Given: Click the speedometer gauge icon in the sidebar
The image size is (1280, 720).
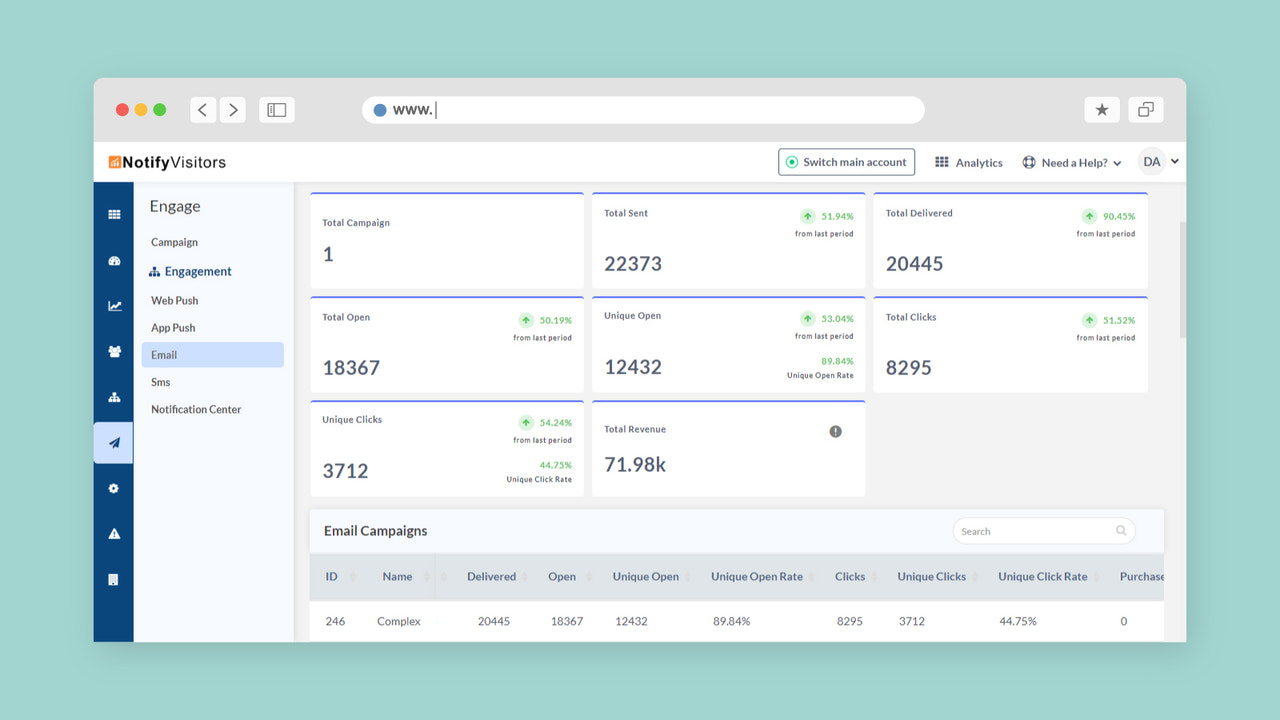Looking at the screenshot, I should [113, 260].
